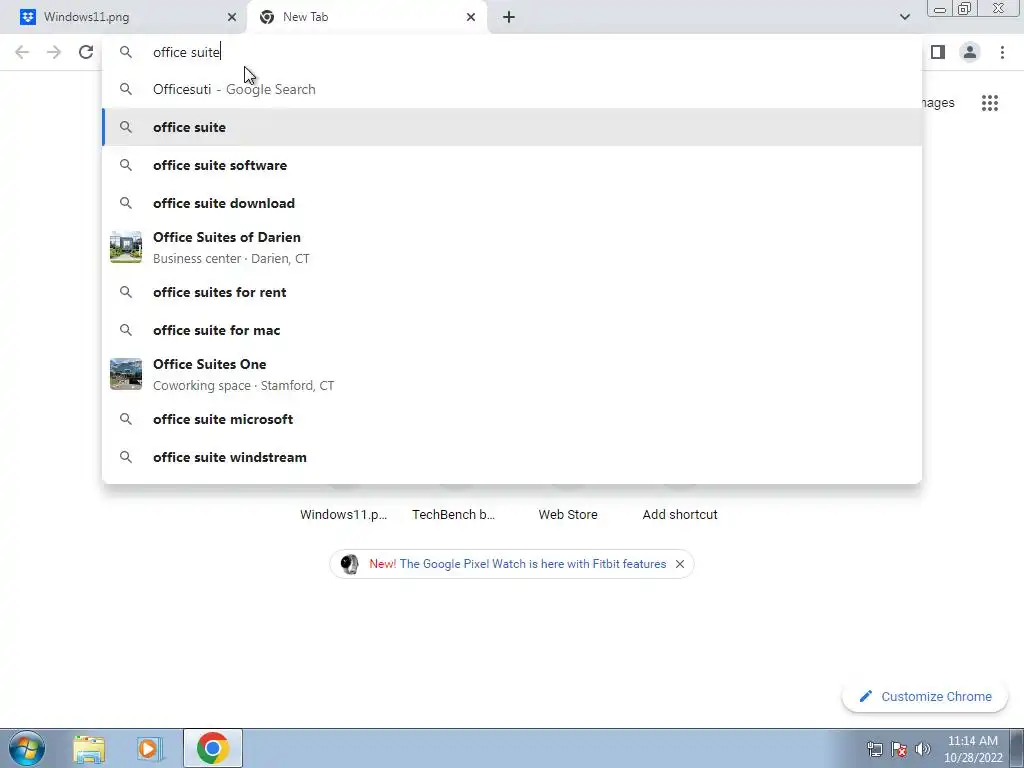This screenshot has height=768, width=1024.
Task: Select the 'office suite software' suggestion
Action: 512,165
